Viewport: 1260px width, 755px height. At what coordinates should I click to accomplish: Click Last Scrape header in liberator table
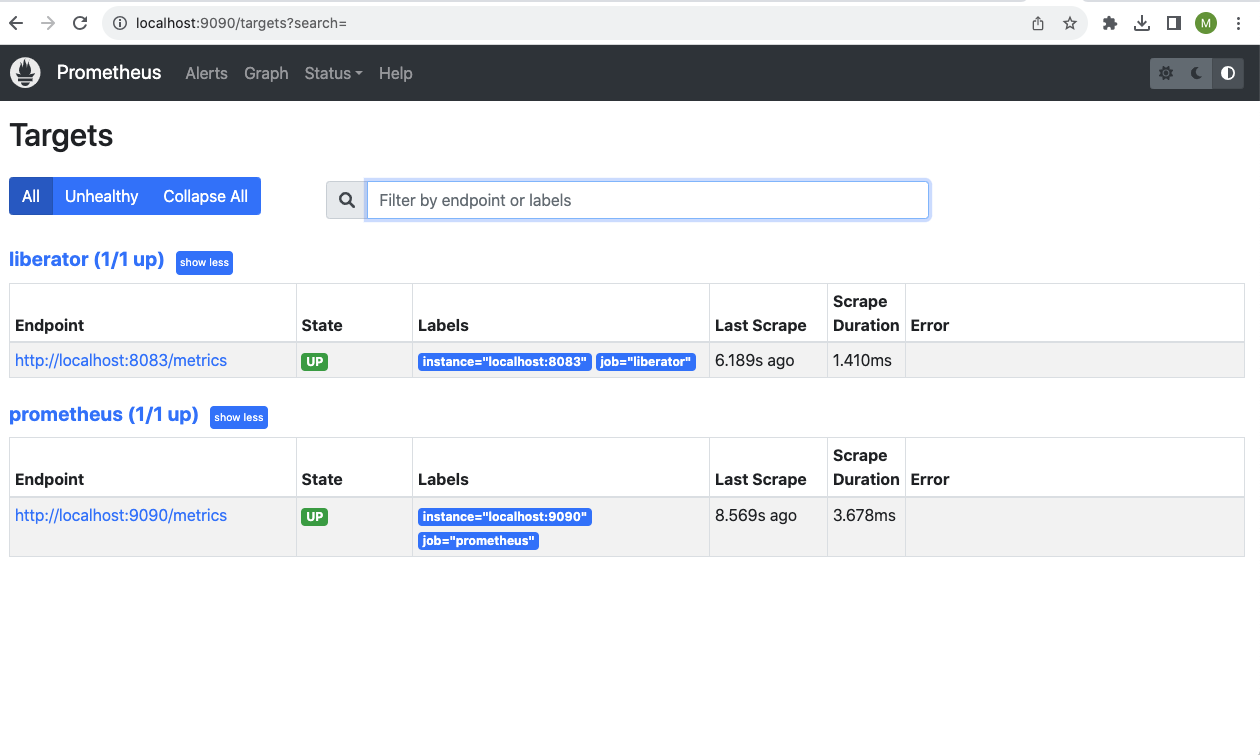pyautogui.click(x=761, y=325)
